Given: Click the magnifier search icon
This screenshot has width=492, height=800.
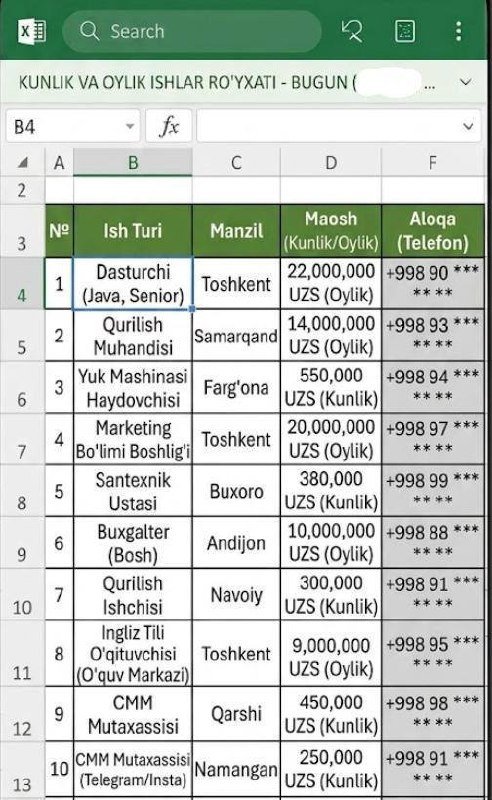Looking at the screenshot, I should coord(89,31).
